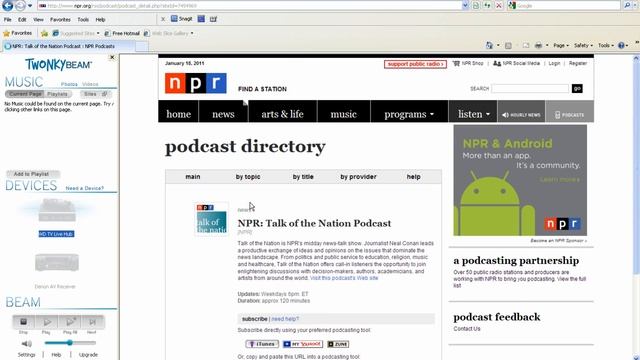The height and width of the screenshot is (360, 640).
Task: Click the Home icon in command bar
Action: click(489, 45)
